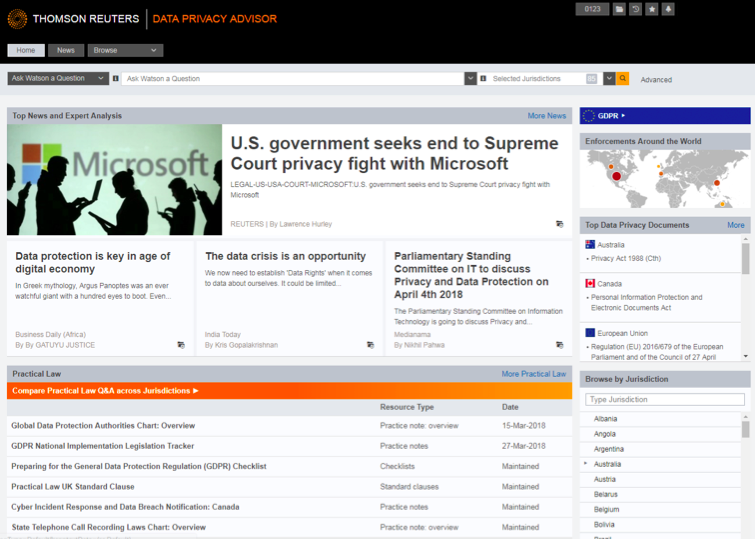755x539 pixels.
Task: Click the Top Data Privacy Documents scrollbar
Action: pyautogui.click(x=745, y=260)
